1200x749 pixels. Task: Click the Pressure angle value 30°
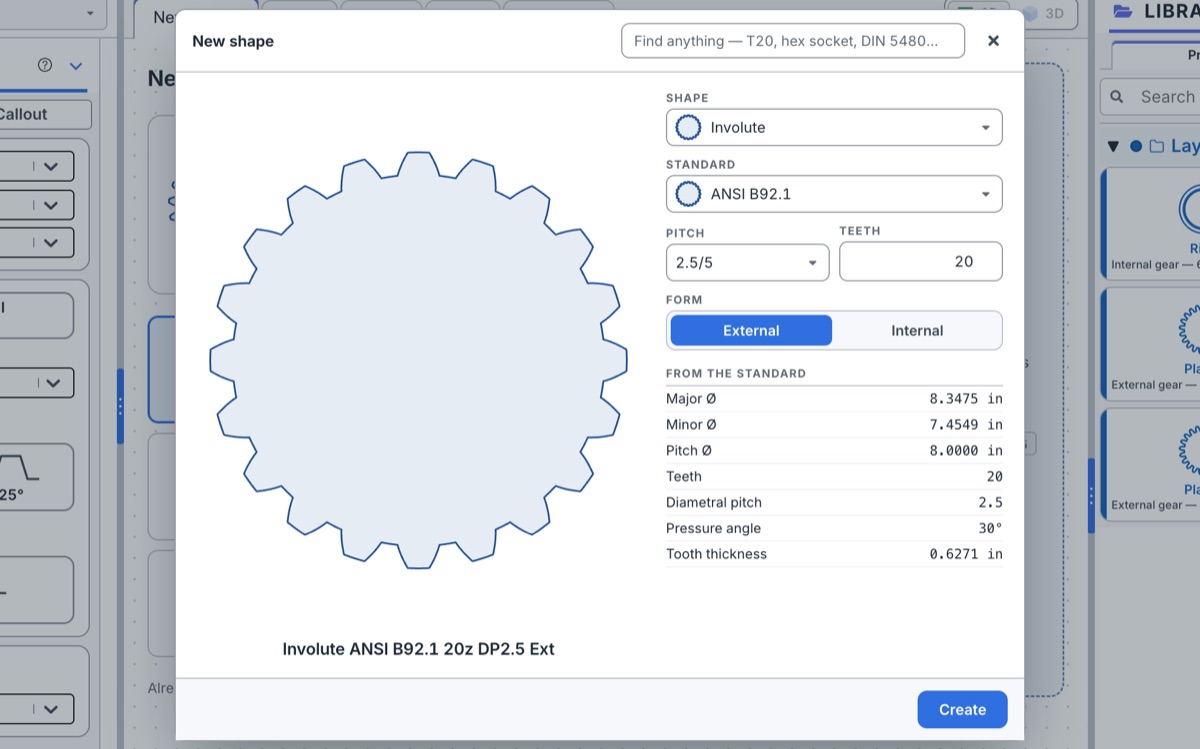pyautogui.click(x=990, y=528)
